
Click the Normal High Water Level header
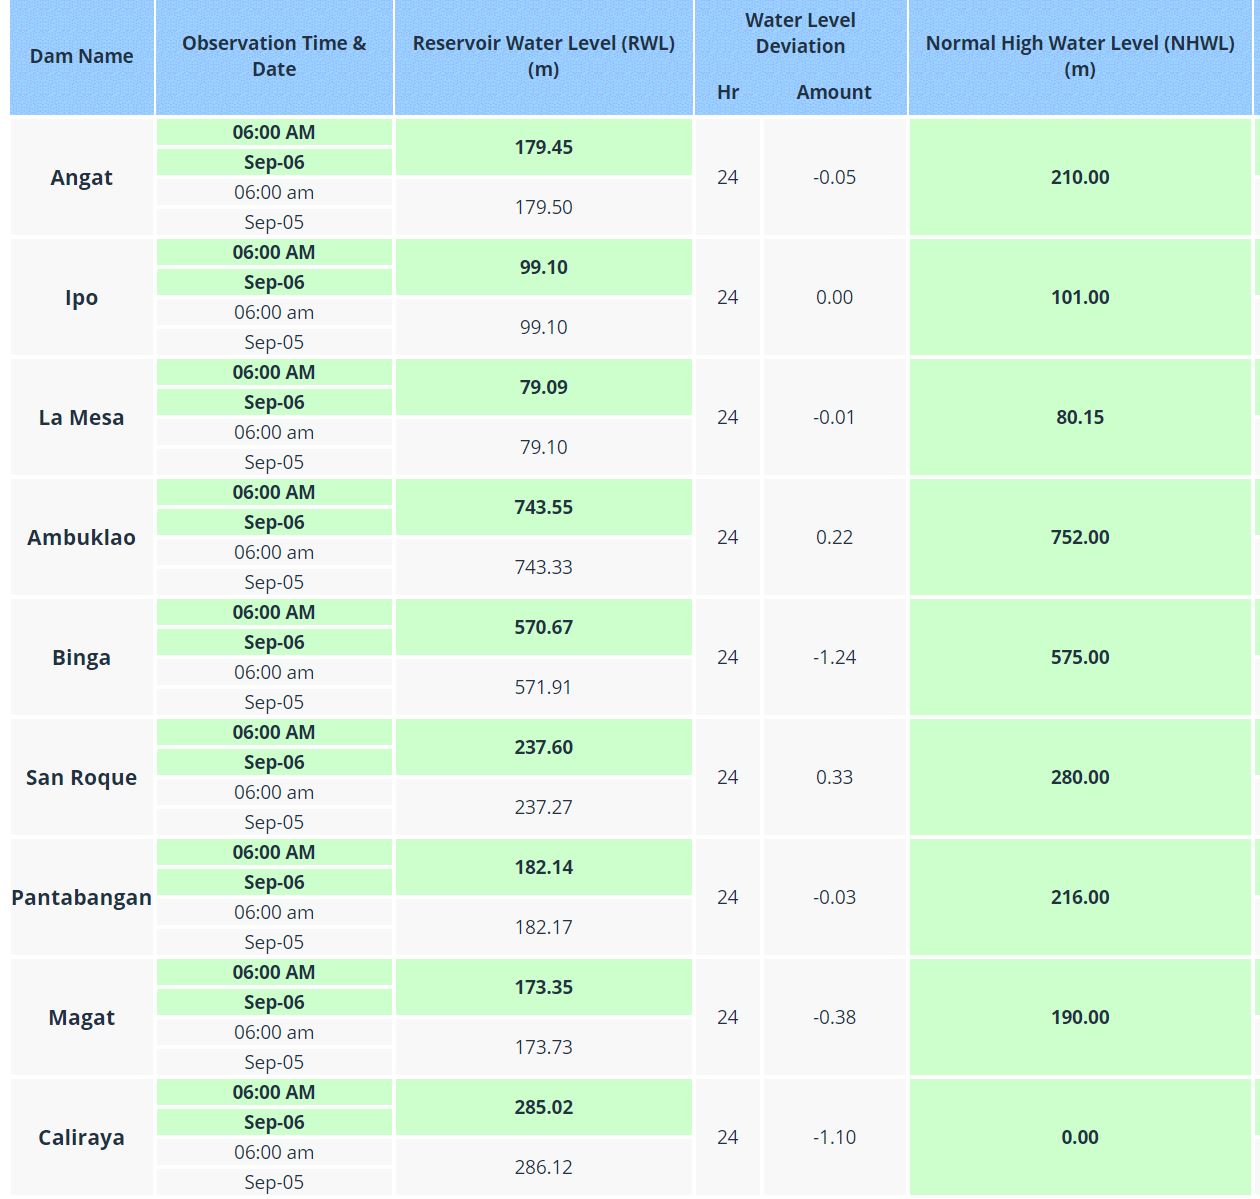1079,56
